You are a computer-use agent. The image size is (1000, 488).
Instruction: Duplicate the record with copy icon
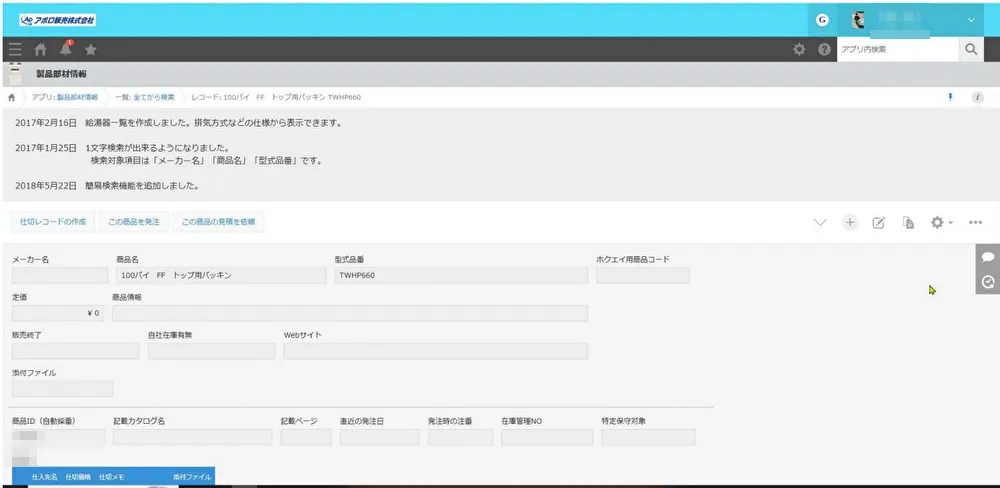pyautogui.click(x=908, y=222)
